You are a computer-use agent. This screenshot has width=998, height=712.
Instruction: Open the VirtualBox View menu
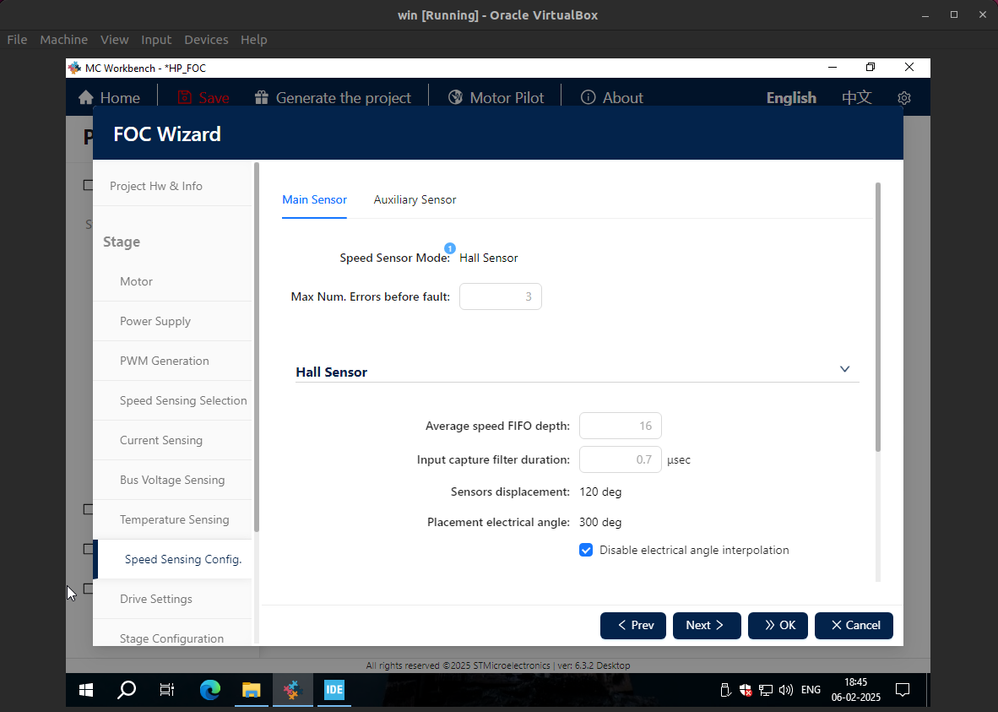(115, 39)
